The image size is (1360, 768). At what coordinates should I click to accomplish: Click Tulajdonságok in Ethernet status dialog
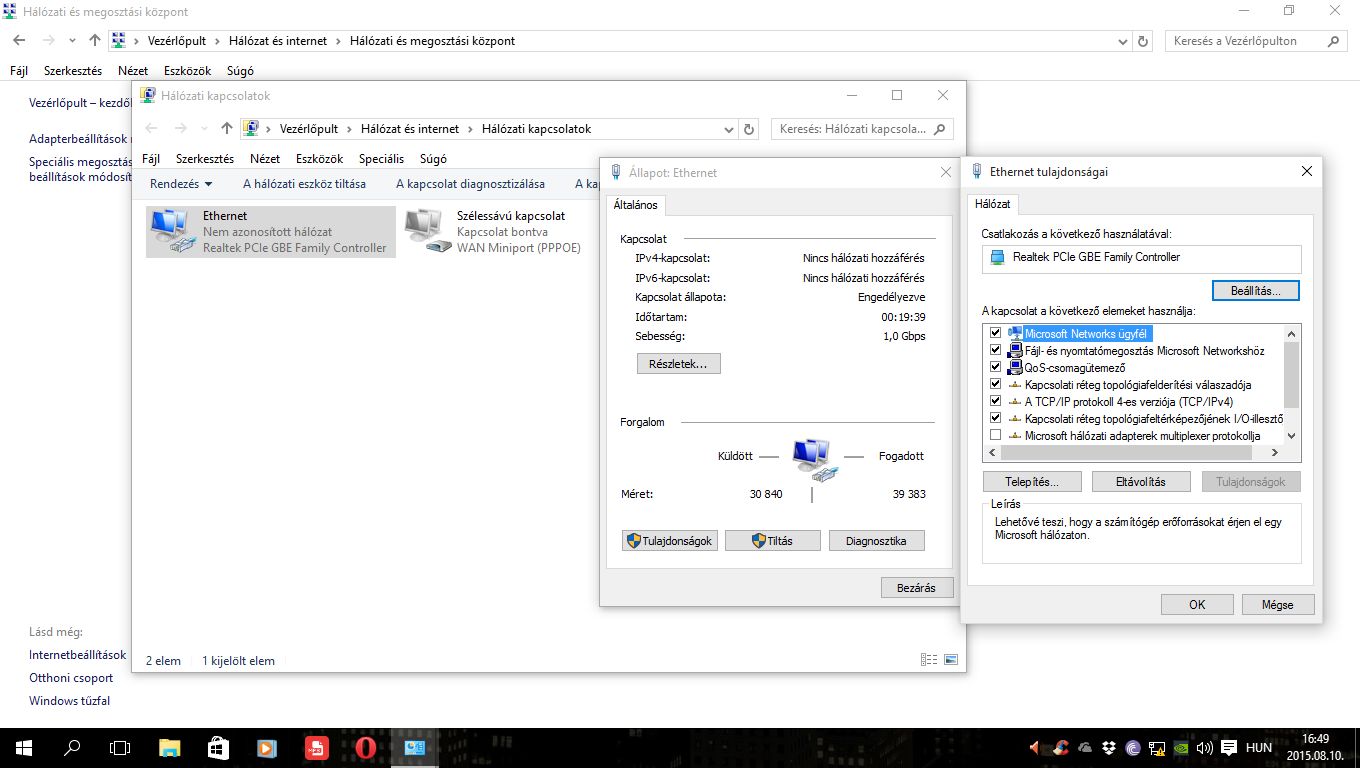pos(669,541)
